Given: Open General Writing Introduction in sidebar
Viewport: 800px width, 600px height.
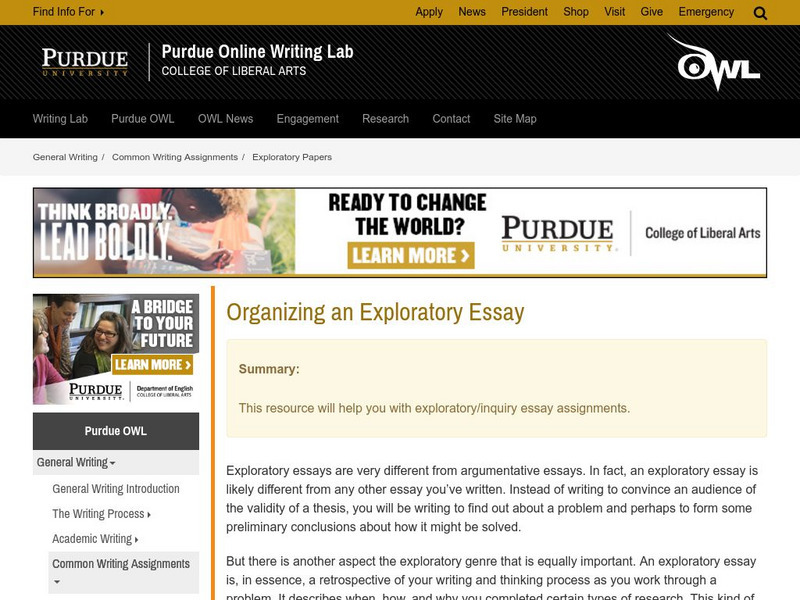Looking at the screenshot, I should point(116,489).
